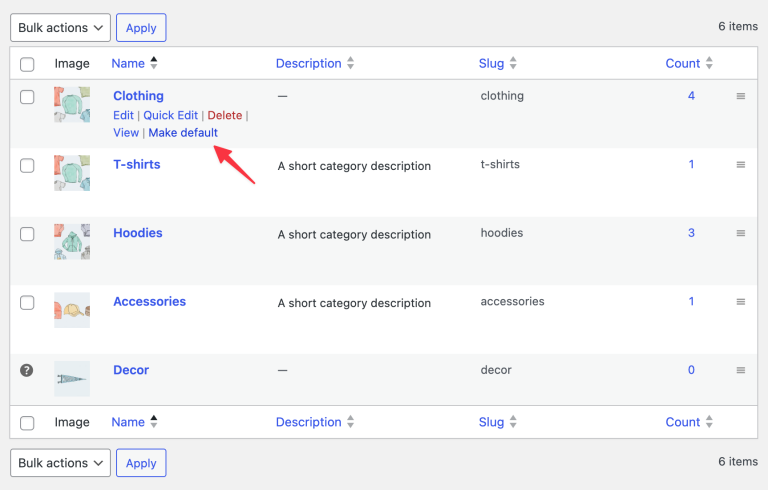Image resolution: width=768 pixels, height=490 pixels.
Task: Sort by the top Description column arrows
Action: 350,63
